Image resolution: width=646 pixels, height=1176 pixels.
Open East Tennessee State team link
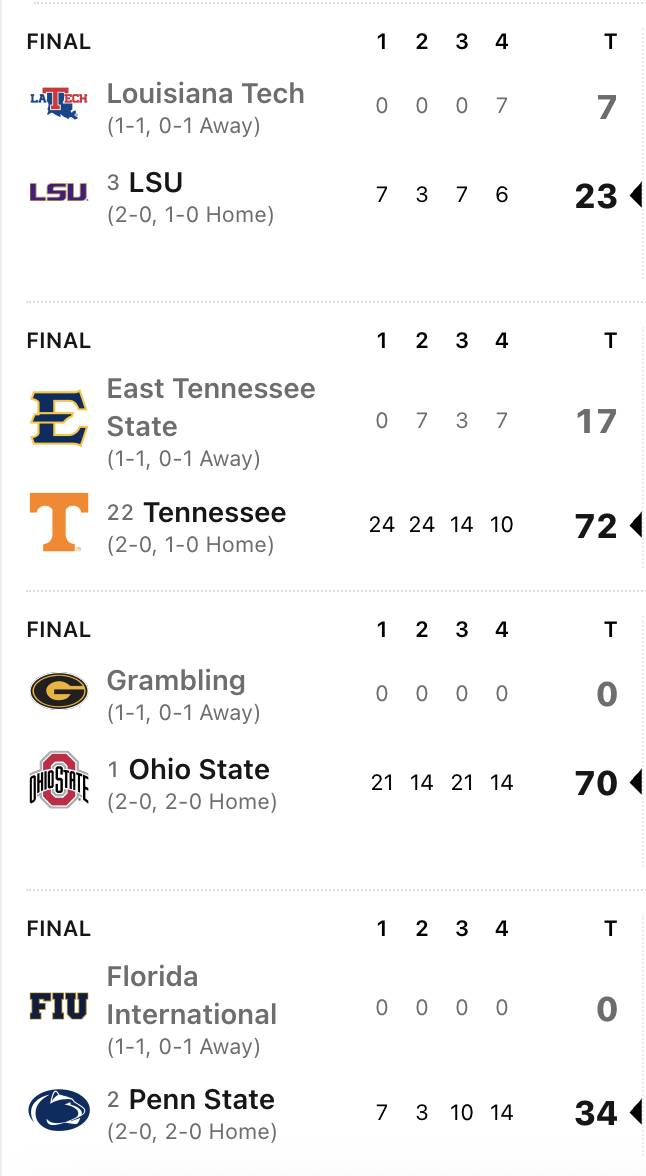point(210,407)
